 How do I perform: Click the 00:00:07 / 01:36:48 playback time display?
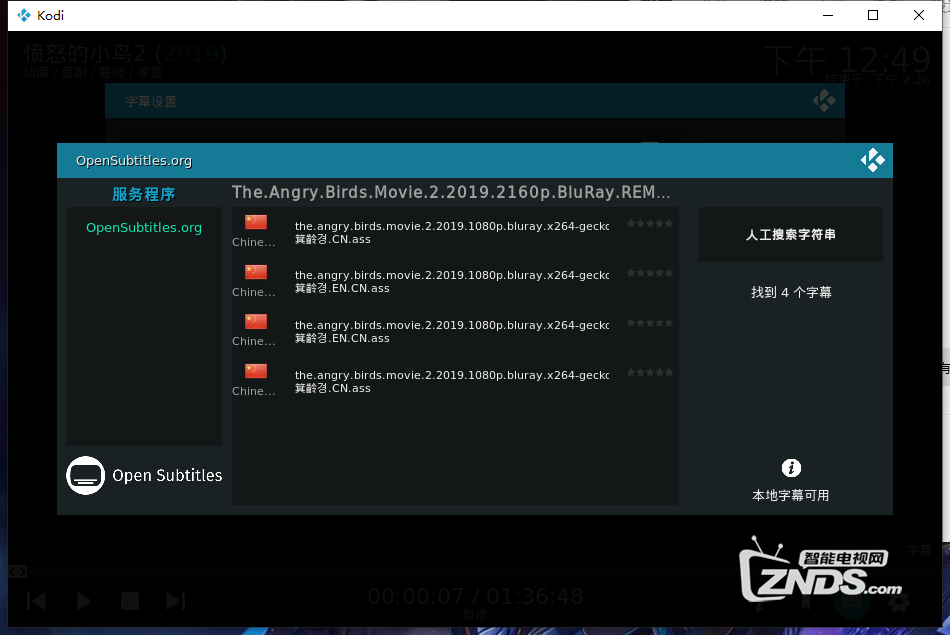pyautogui.click(x=474, y=597)
